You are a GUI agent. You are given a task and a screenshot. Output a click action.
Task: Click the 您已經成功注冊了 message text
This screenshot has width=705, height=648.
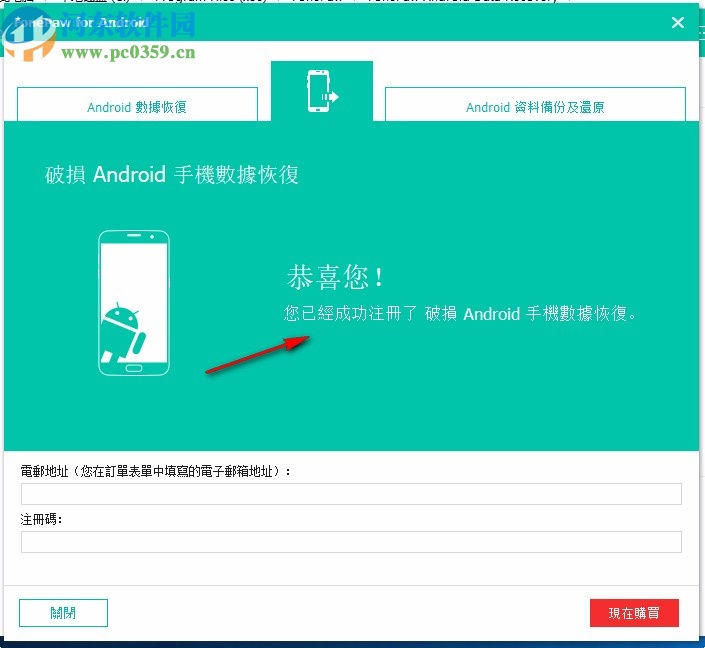point(460,313)
